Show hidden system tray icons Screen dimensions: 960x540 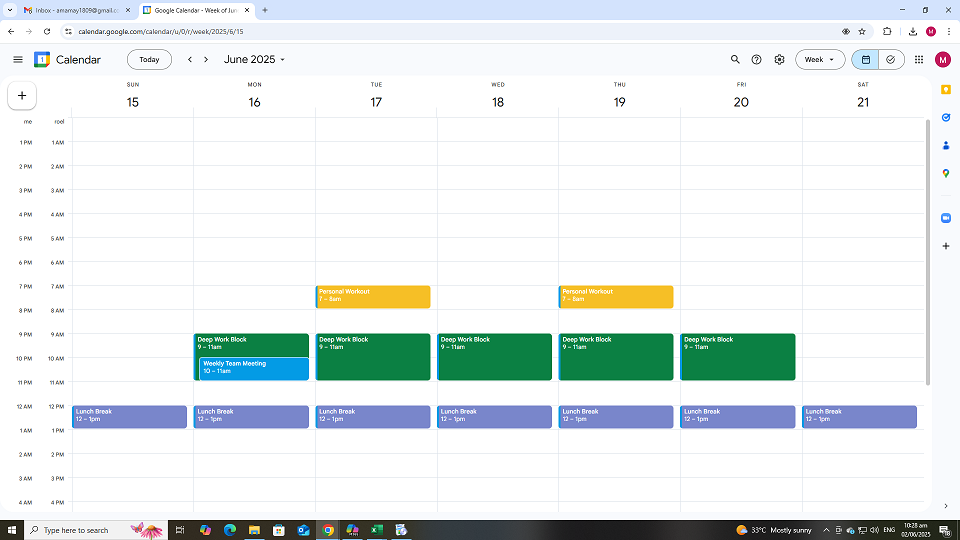point(826,530)
